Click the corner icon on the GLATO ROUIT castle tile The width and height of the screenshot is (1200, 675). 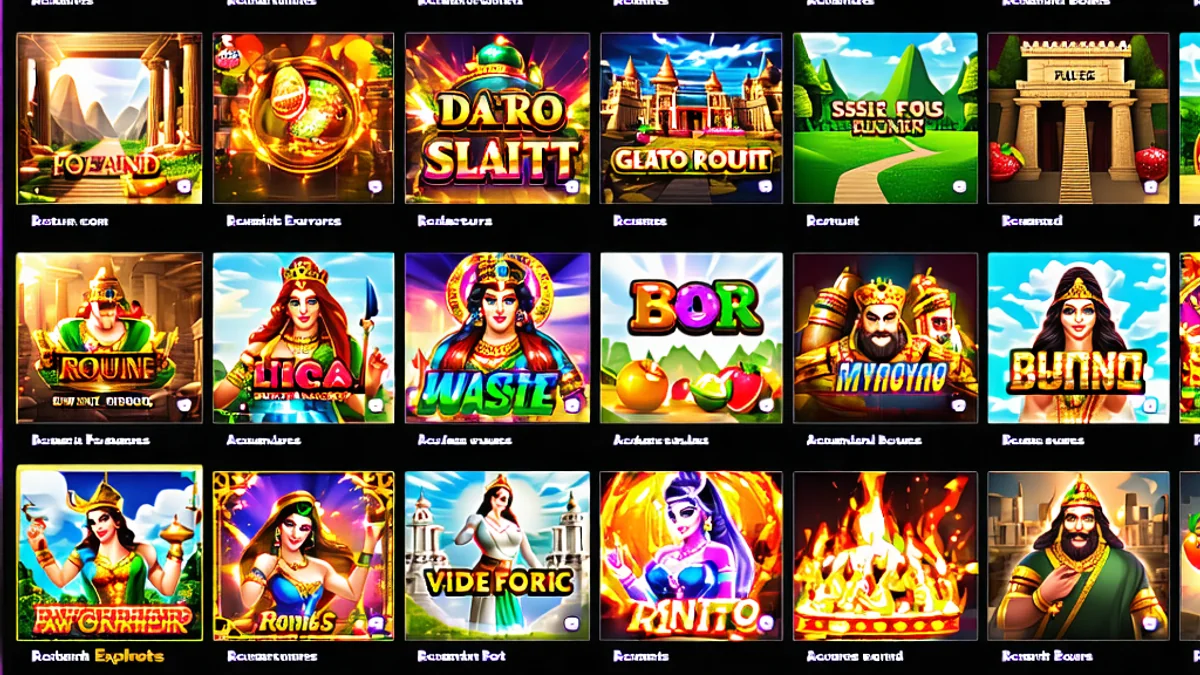pos(766,186)
